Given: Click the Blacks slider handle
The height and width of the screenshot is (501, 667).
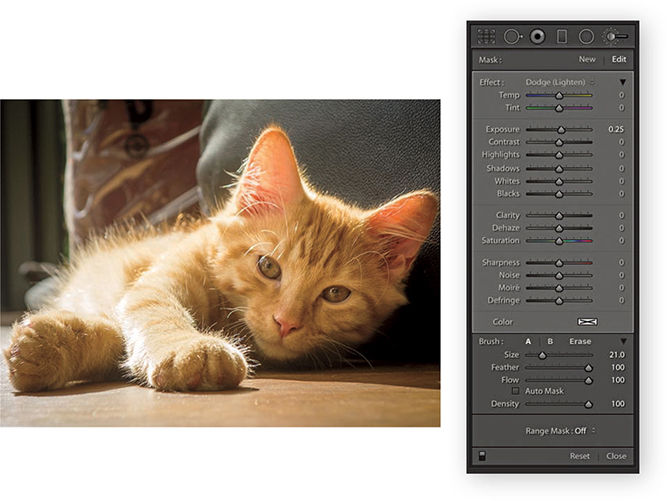Looking at the screenshot, I should coord(559,194).
